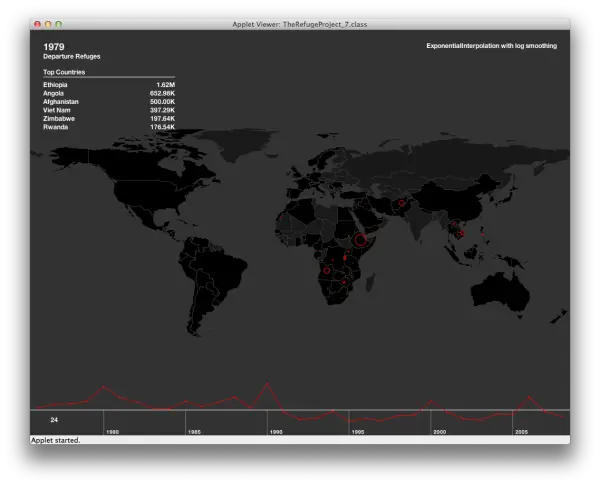The height and width of the screenshot is (486, 600).
Task: Click the 2005 tick on the timeline
Action: (x=521, y=432)
